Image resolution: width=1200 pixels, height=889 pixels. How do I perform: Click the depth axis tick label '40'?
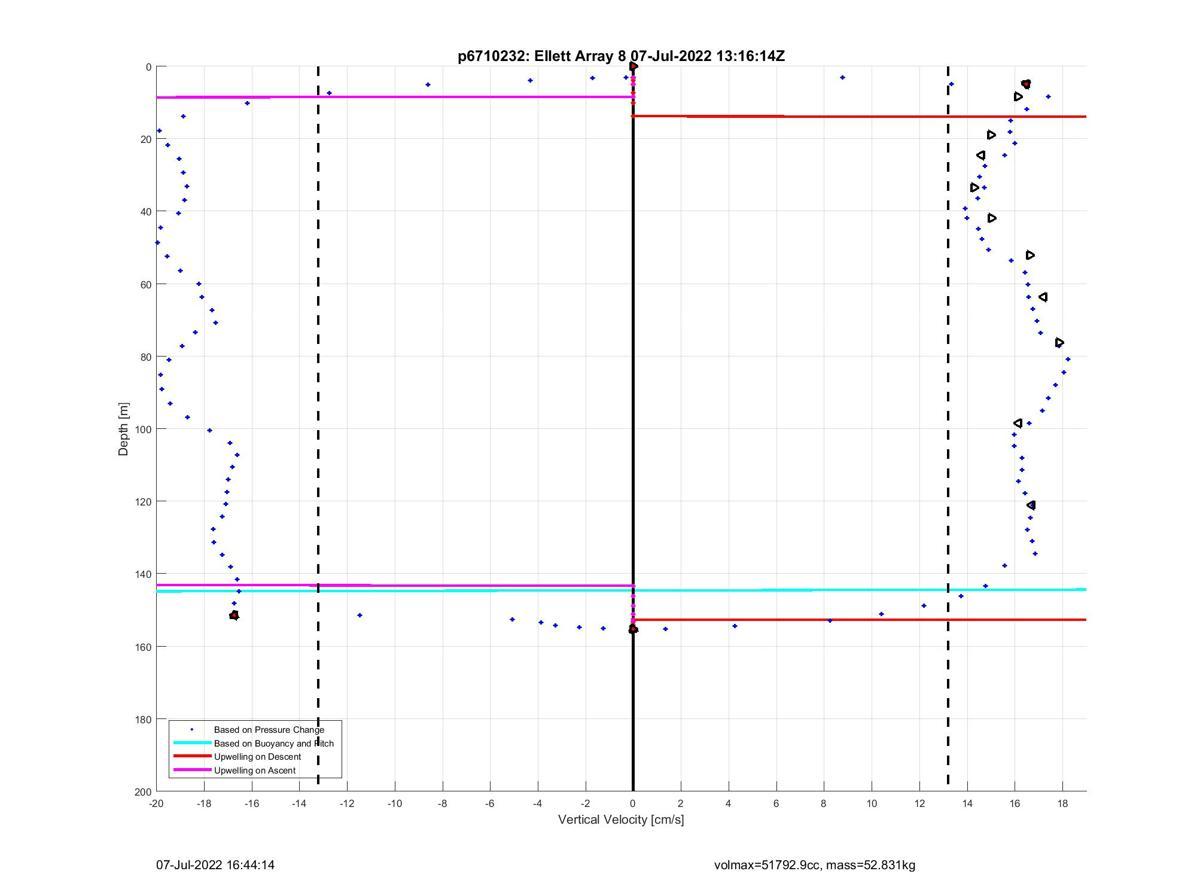click(x=145, y=212)
